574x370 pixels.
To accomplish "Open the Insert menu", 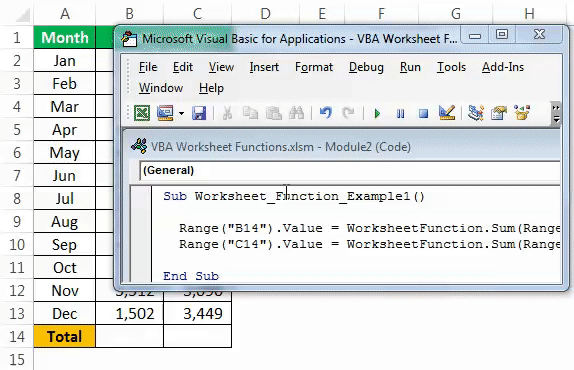I will [264, 67].
